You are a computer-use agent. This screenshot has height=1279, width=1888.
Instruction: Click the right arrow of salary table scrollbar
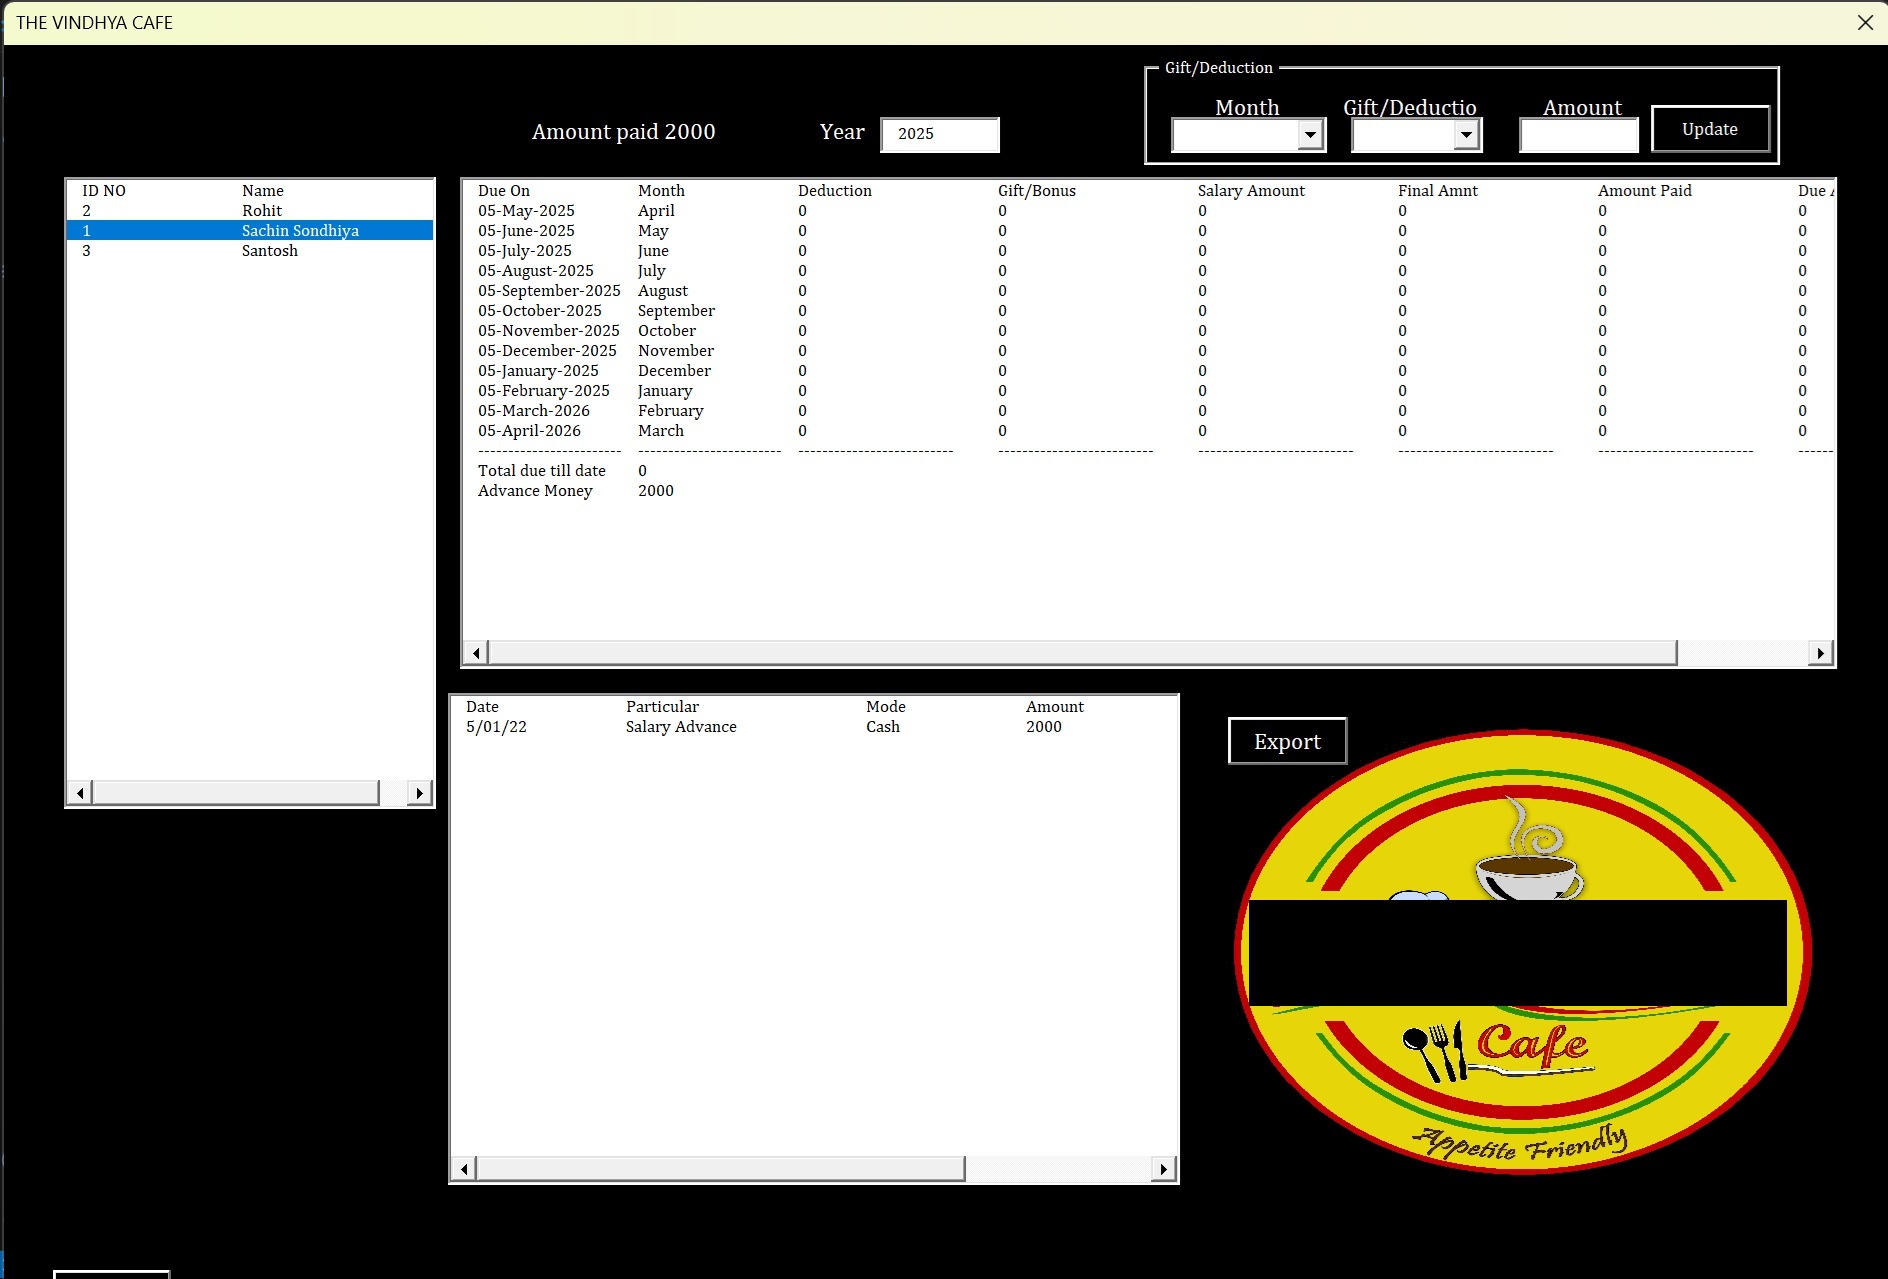[x=1820, y=652]
